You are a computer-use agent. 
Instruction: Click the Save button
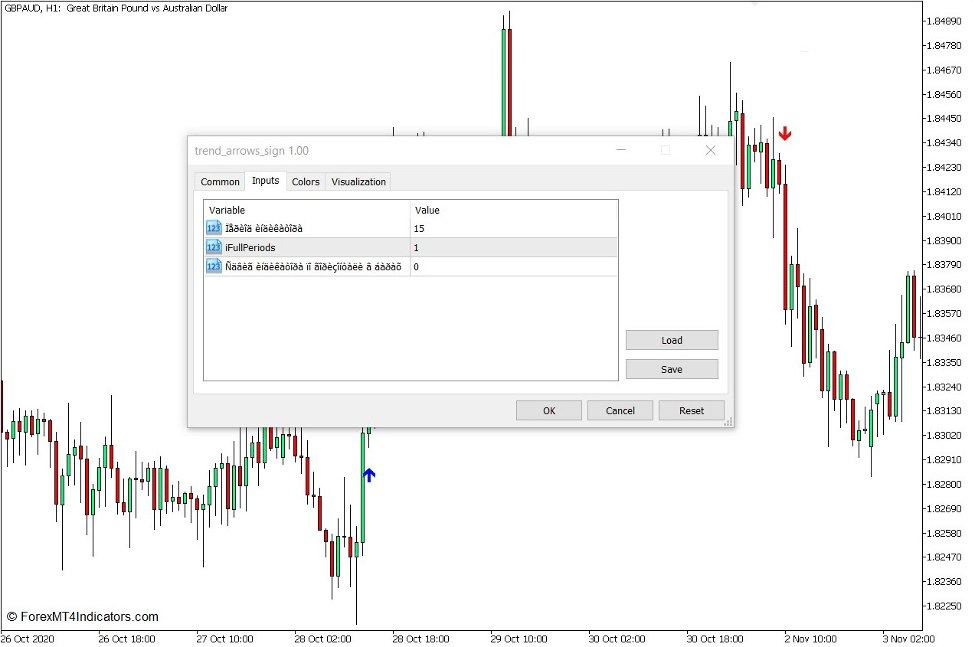(x=671, y=369)
